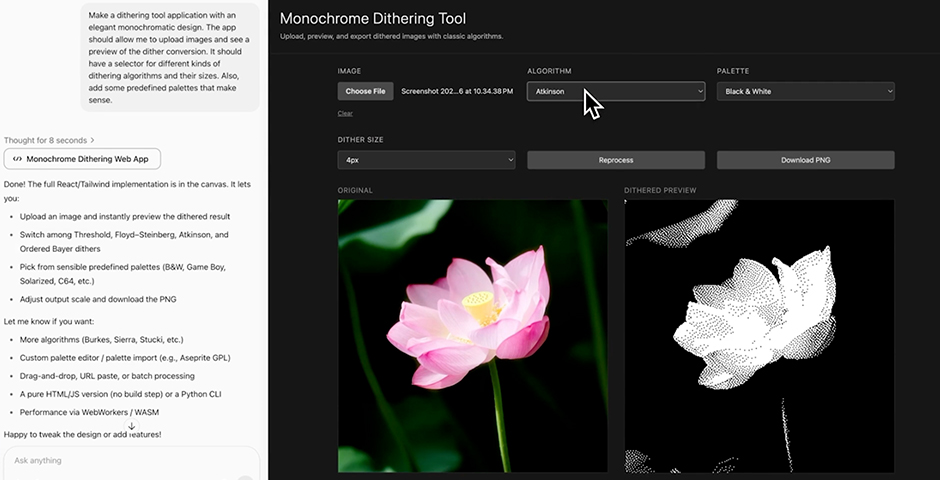The width and height of the screenshot is (940, 480).
Task: Expand the "Thought for 8 seconds" section
Action: pyautogui.click(x=49, y=140)
